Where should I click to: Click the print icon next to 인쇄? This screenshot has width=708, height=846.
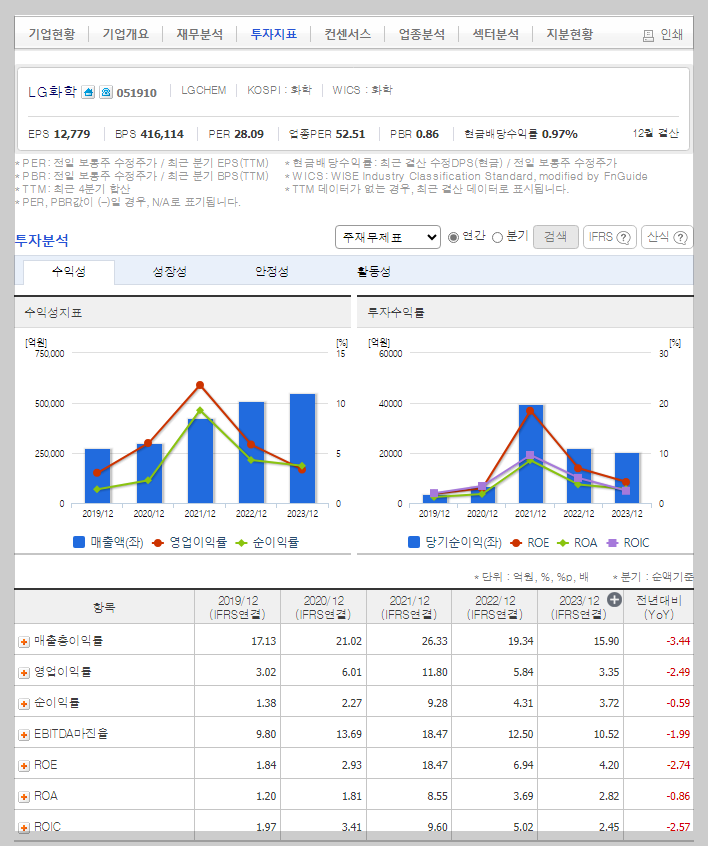point(648,36)
